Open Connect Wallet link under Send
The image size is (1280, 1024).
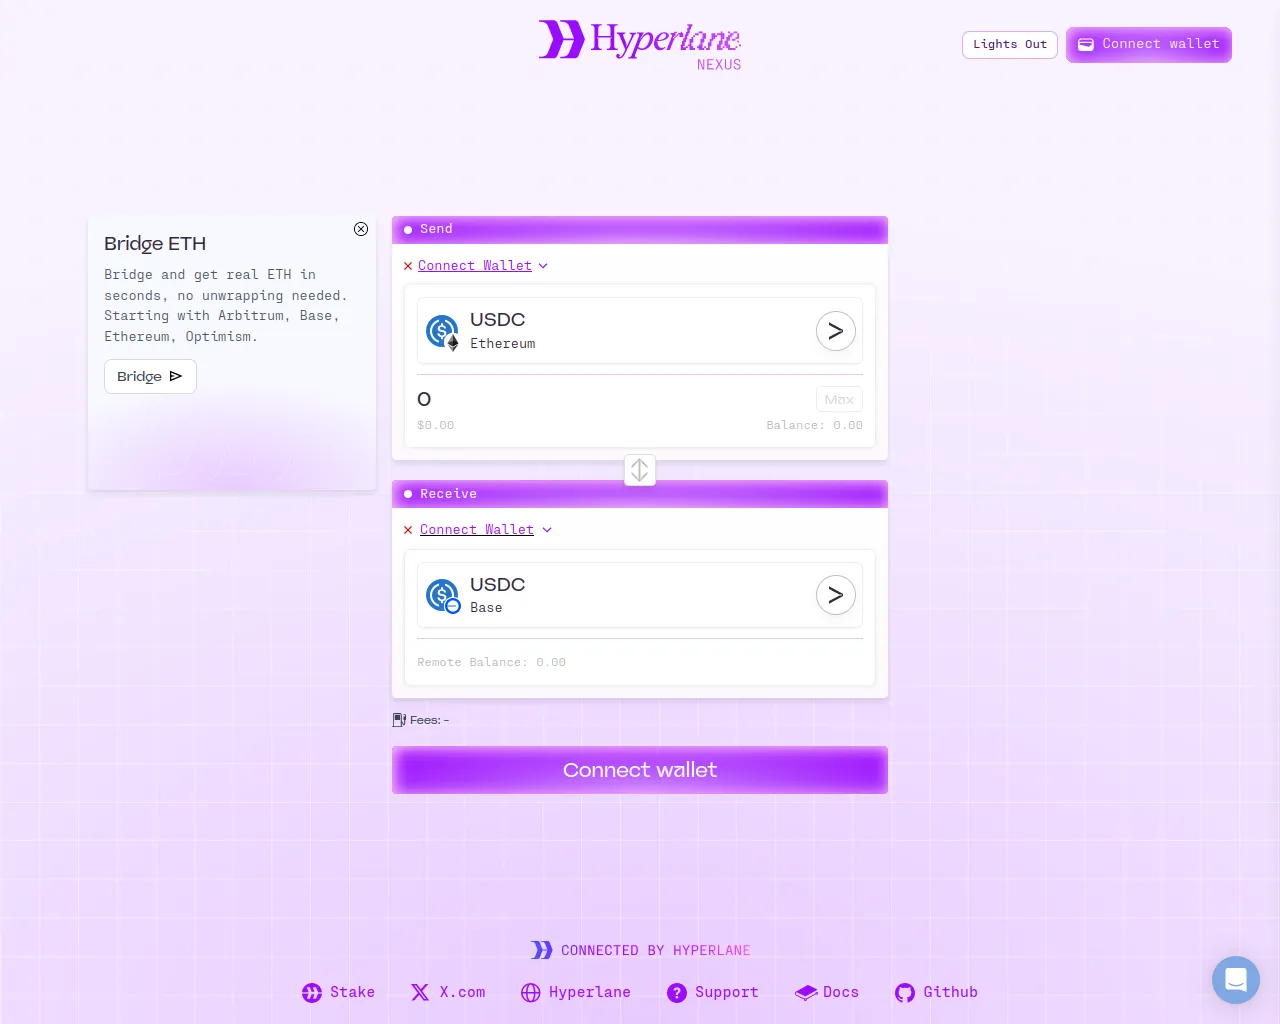(x=475, y=266)
